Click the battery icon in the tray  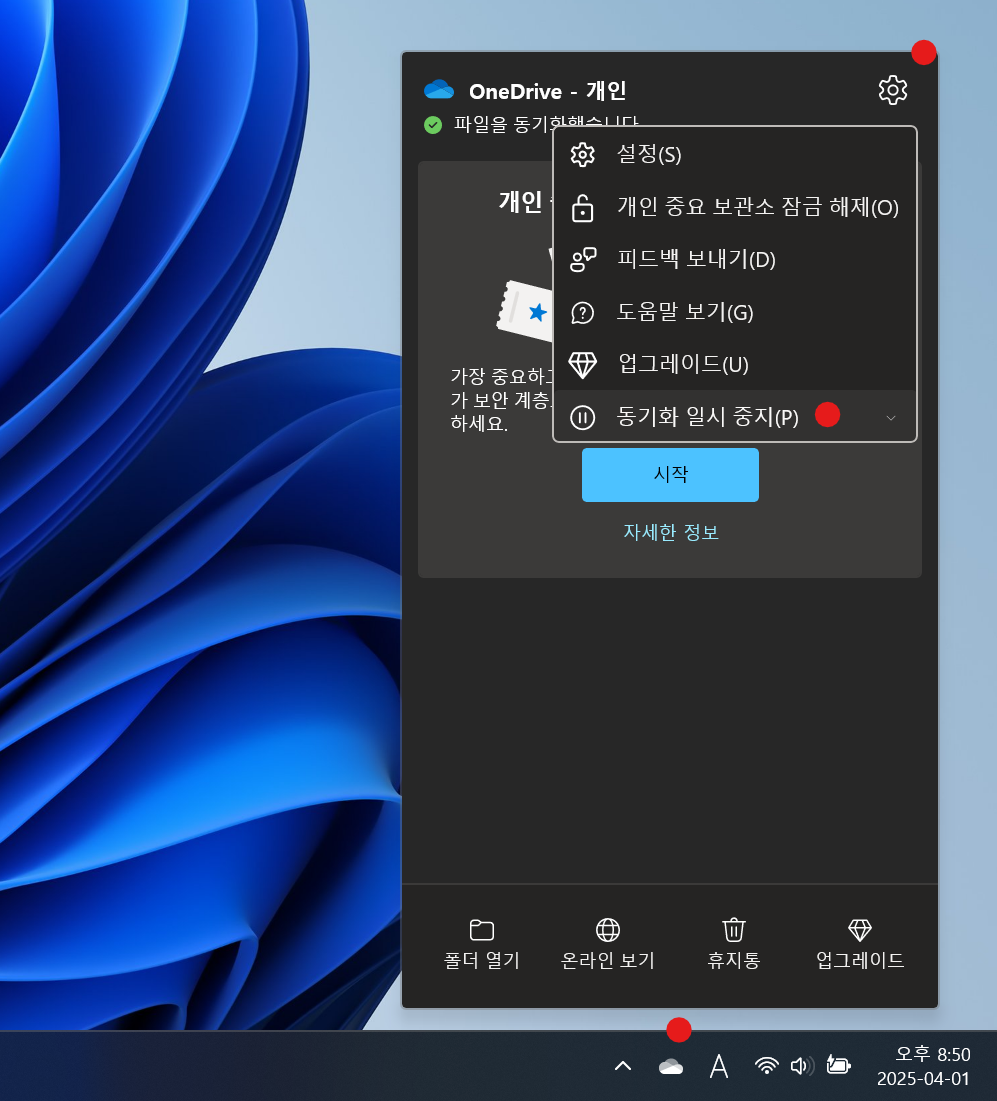[x=838, y=1065]
